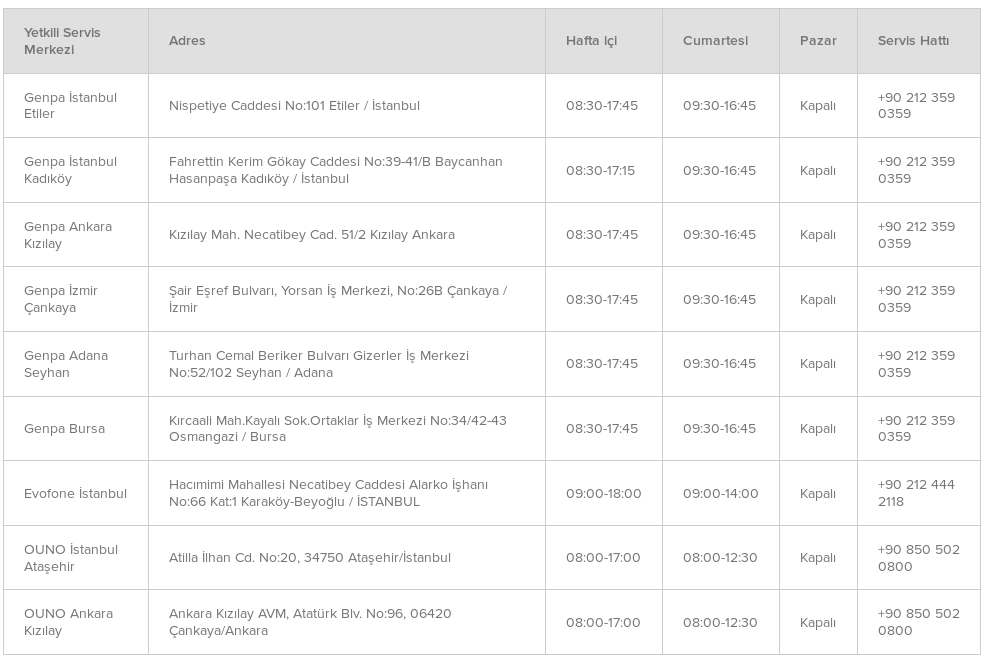
Task: Click the Nispetiye Caddesi No:101 address
Action: coord(294,106)
